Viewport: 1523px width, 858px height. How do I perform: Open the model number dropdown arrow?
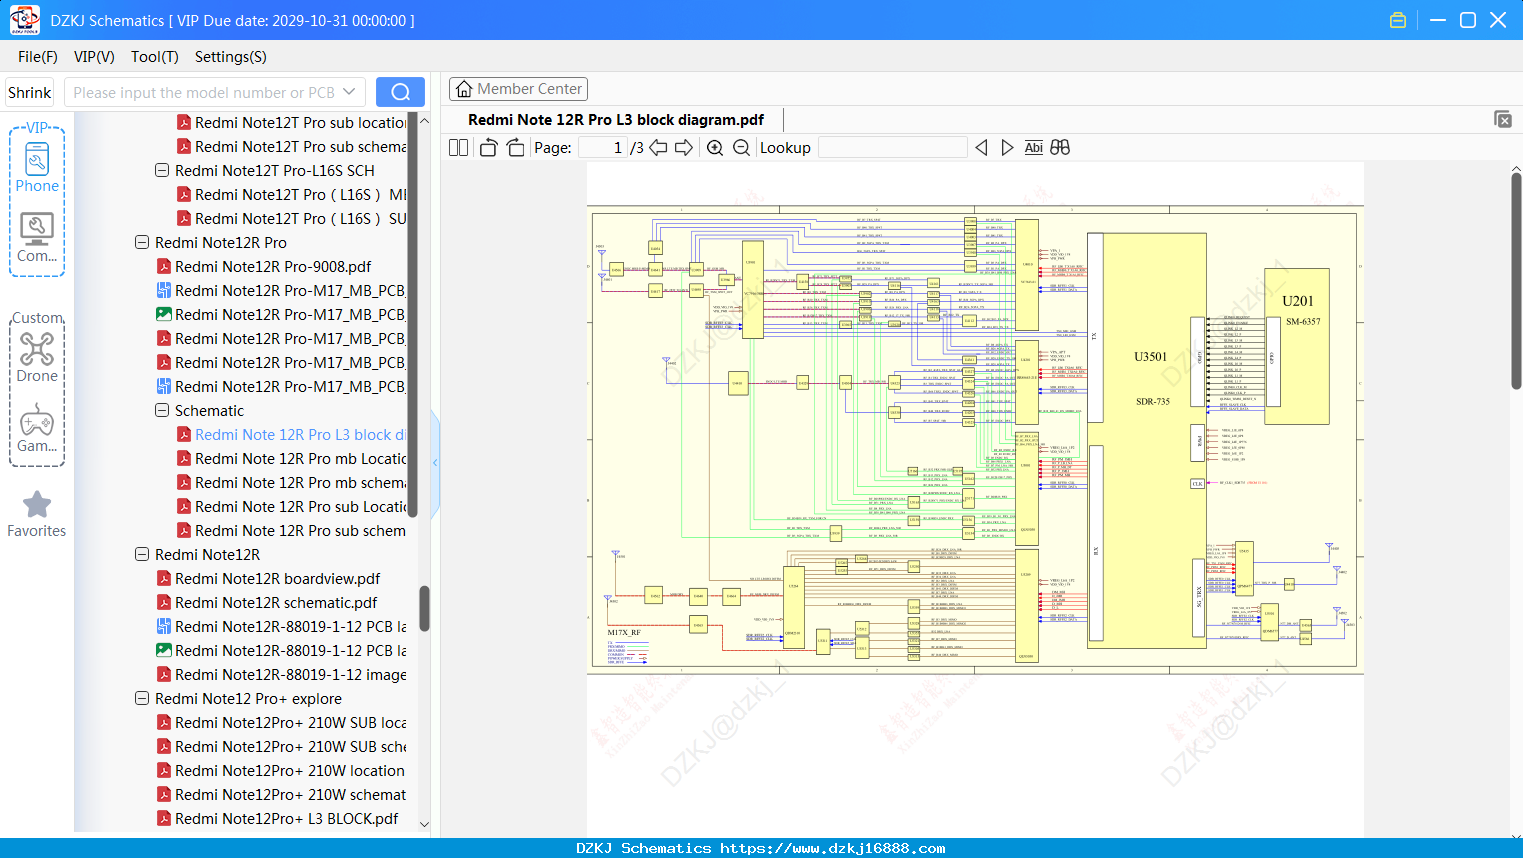click(x=349, y=92)
